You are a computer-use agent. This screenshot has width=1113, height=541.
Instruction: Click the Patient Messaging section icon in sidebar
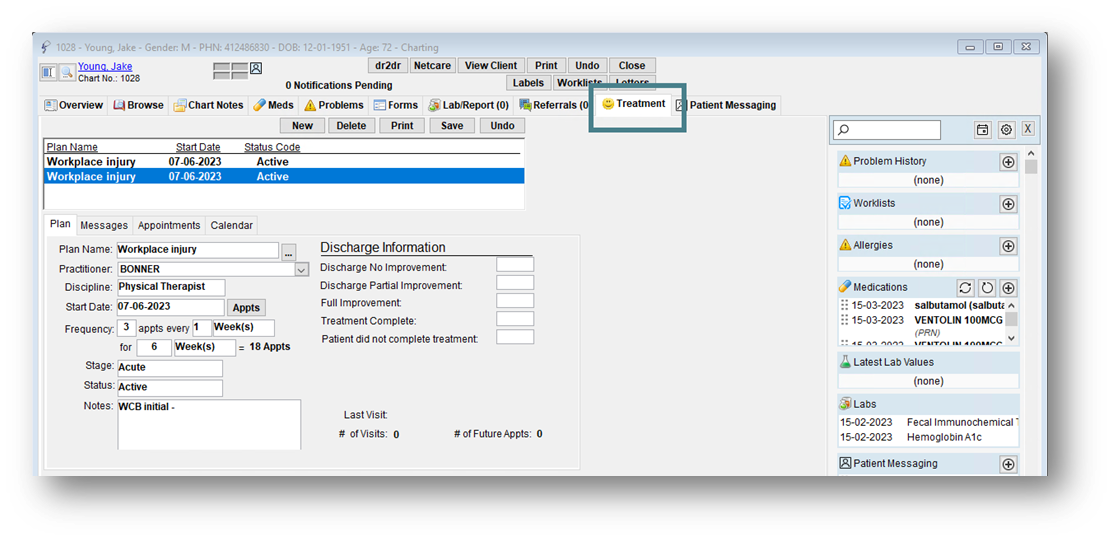(x=845, y=463)
